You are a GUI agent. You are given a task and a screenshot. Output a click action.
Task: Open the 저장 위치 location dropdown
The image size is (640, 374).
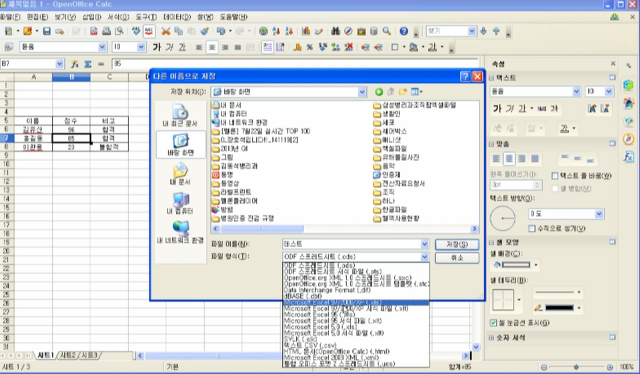click(362, 92)
